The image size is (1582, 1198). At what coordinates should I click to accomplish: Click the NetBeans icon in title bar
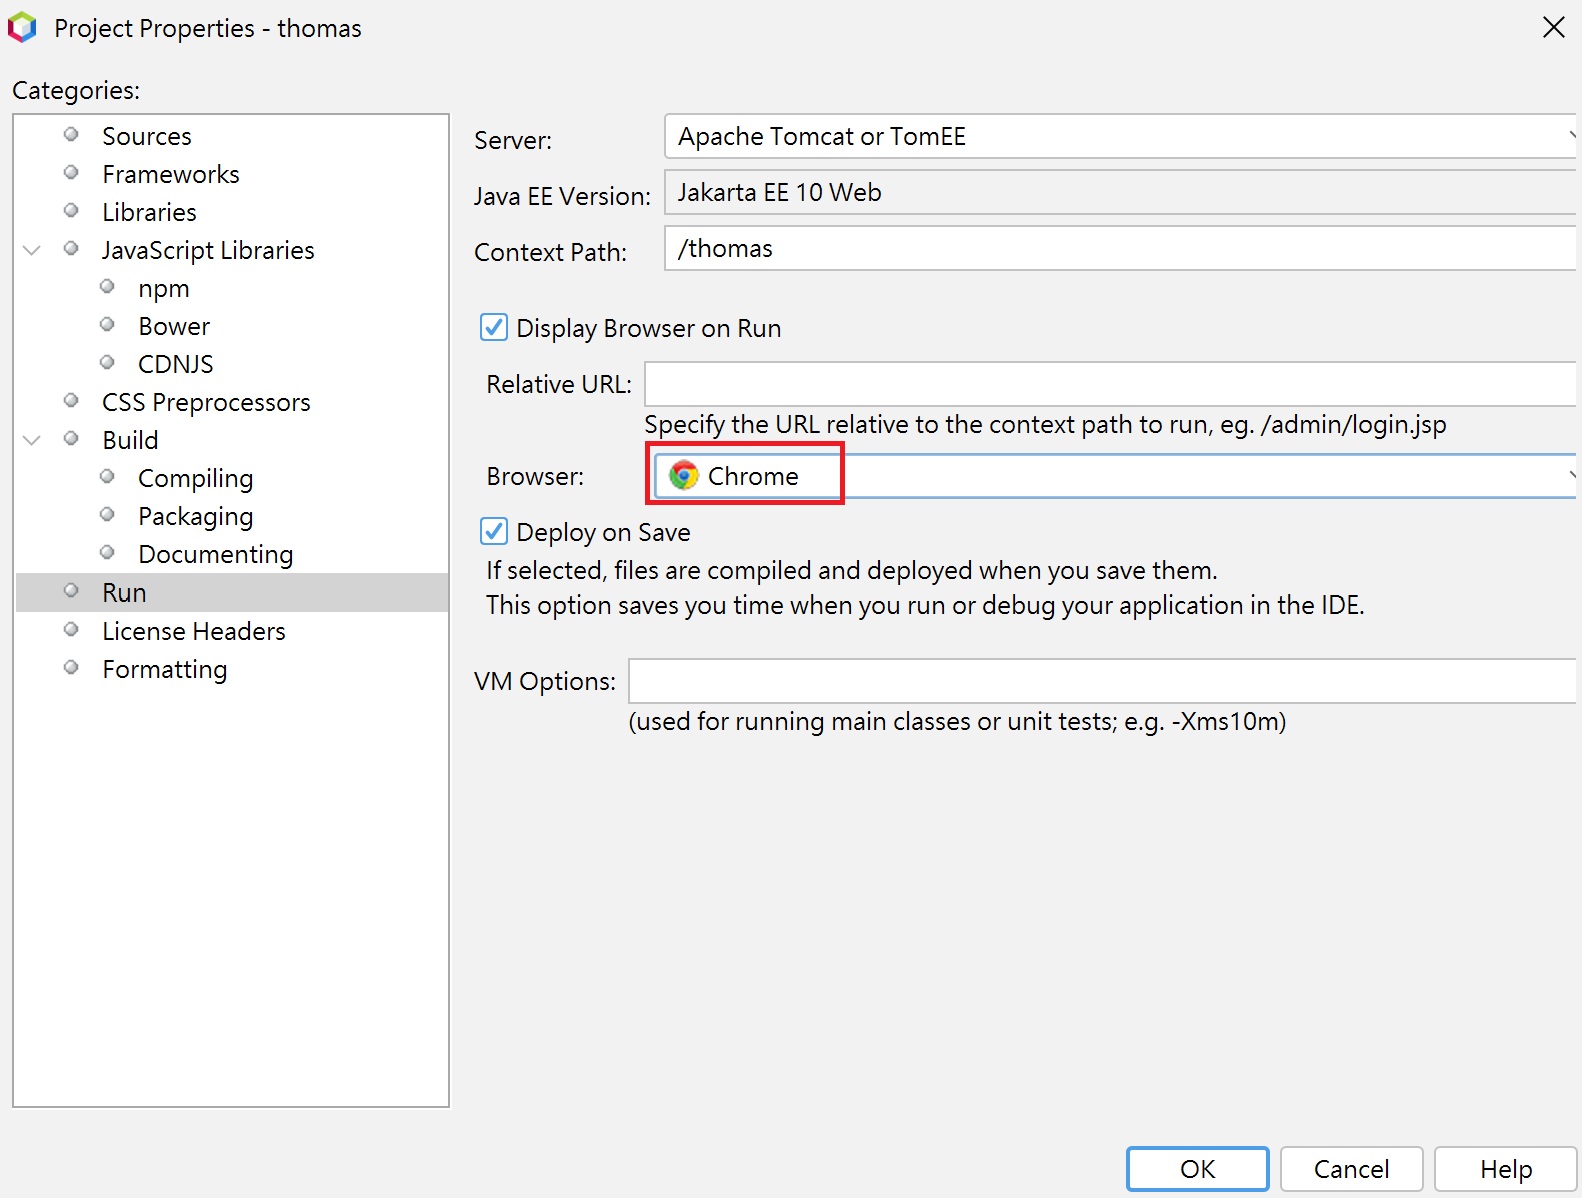click(22, 27)
